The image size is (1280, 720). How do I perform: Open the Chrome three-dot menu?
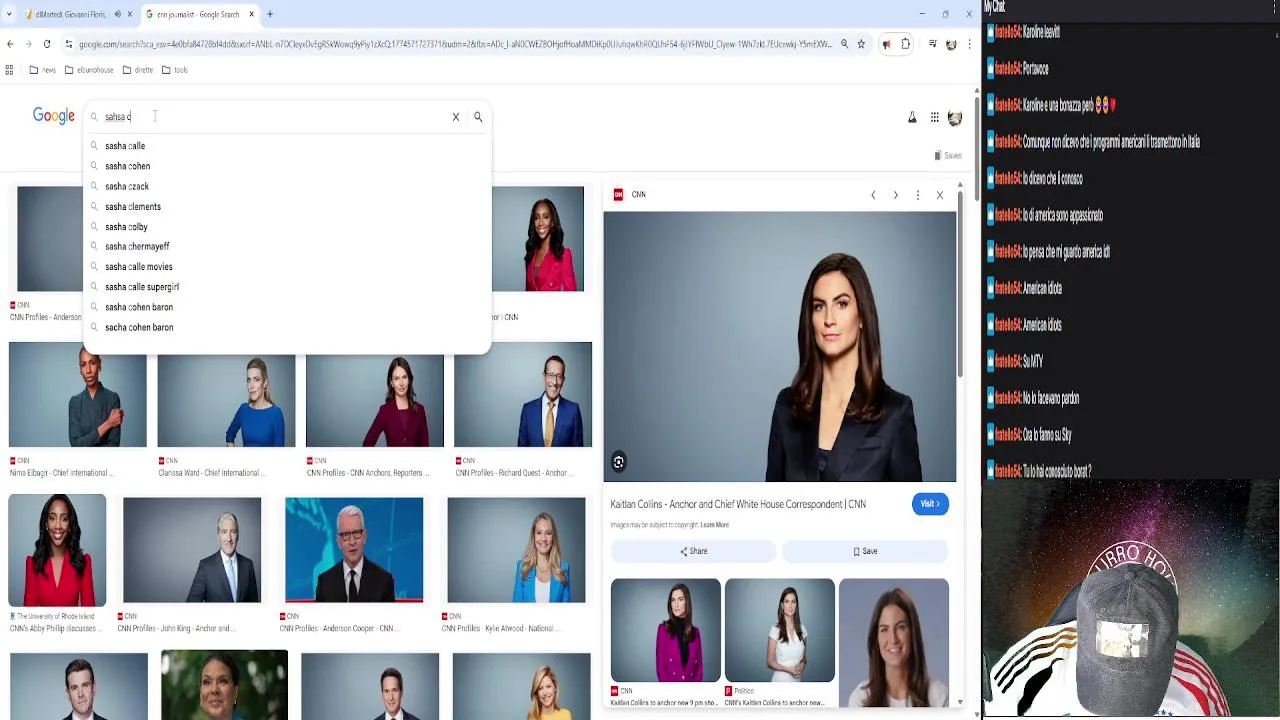coord(969,44)
